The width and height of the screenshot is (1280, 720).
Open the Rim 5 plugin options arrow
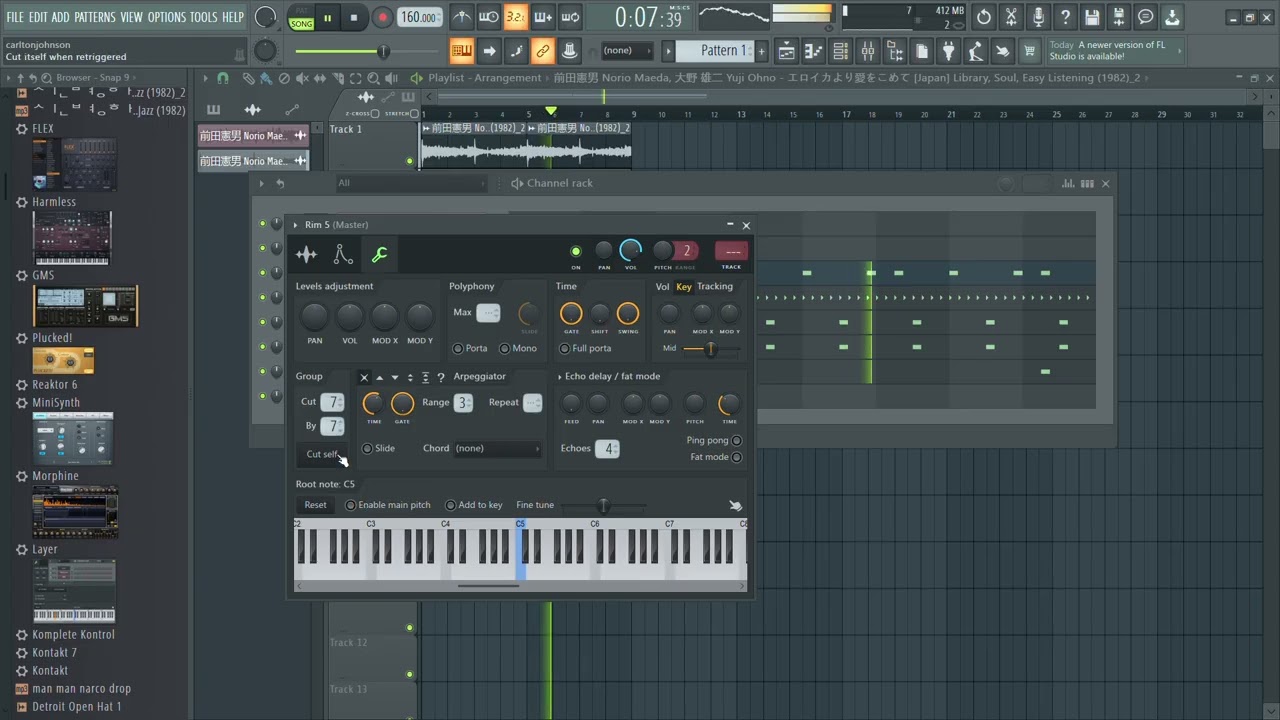296,225
